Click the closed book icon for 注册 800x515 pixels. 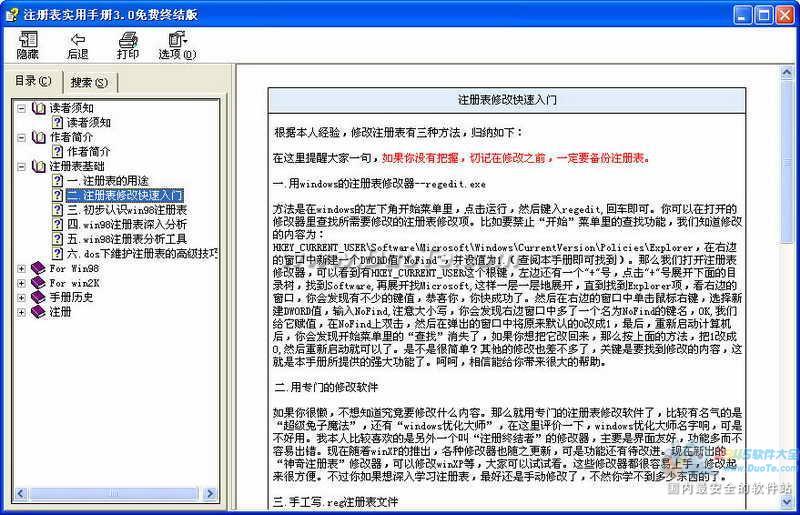click(x=38, y=311)
